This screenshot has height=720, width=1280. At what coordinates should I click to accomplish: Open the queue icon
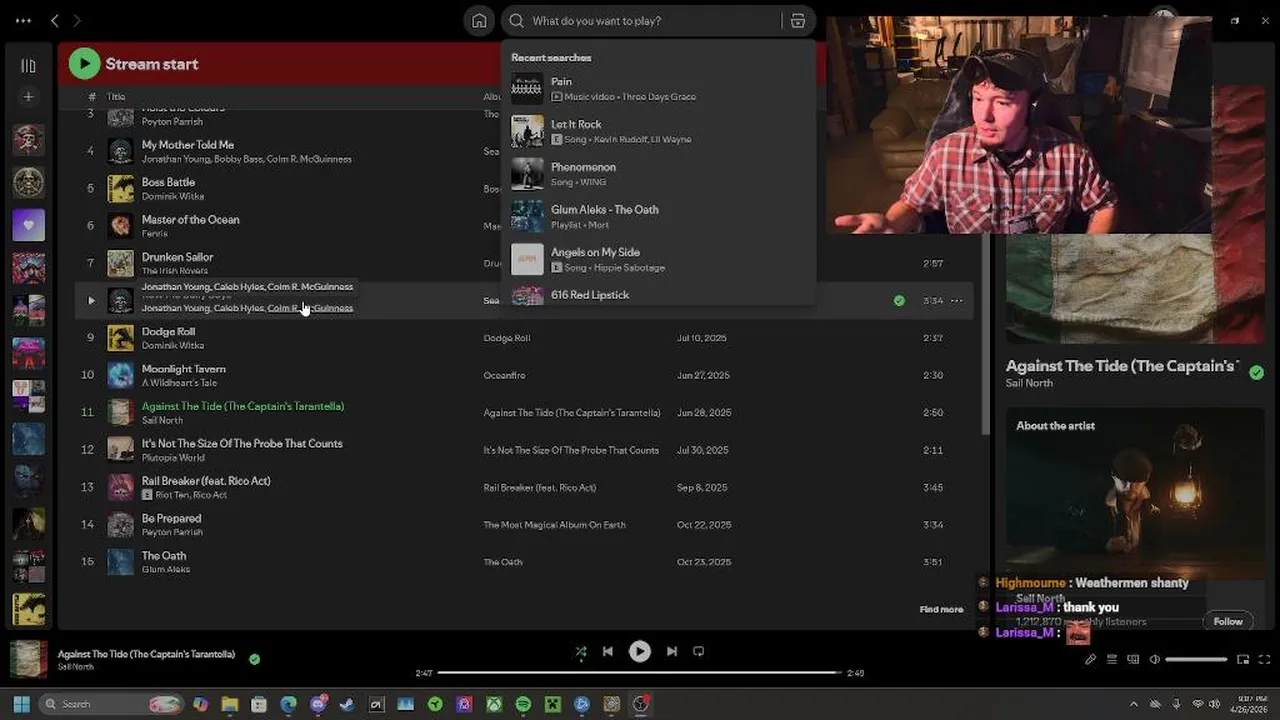[1112, 659]
